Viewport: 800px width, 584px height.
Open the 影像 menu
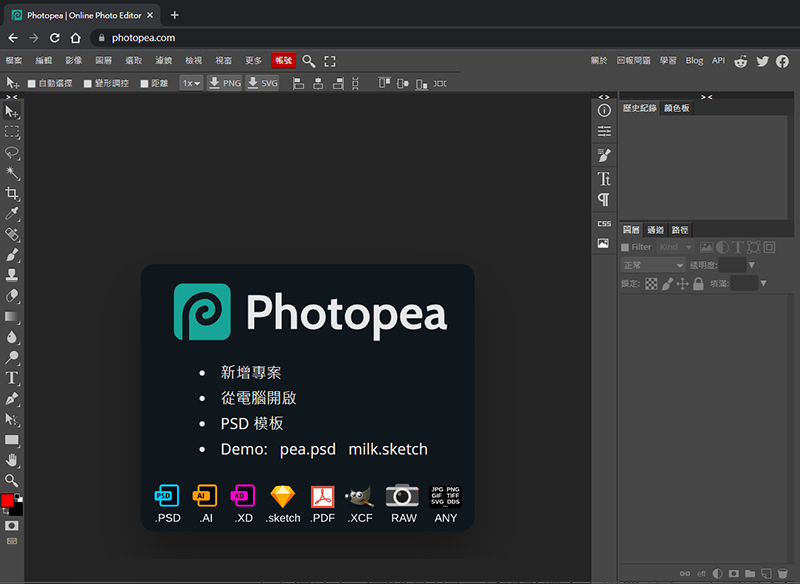click(x=73, y=61)
